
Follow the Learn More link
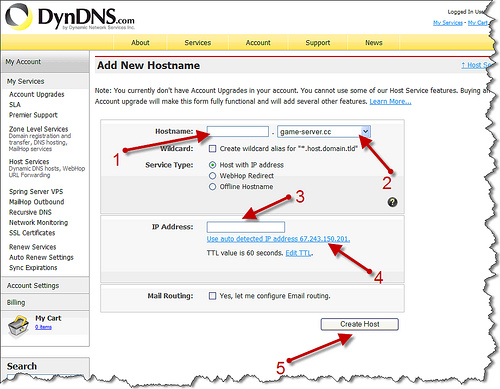coord(390,101)
